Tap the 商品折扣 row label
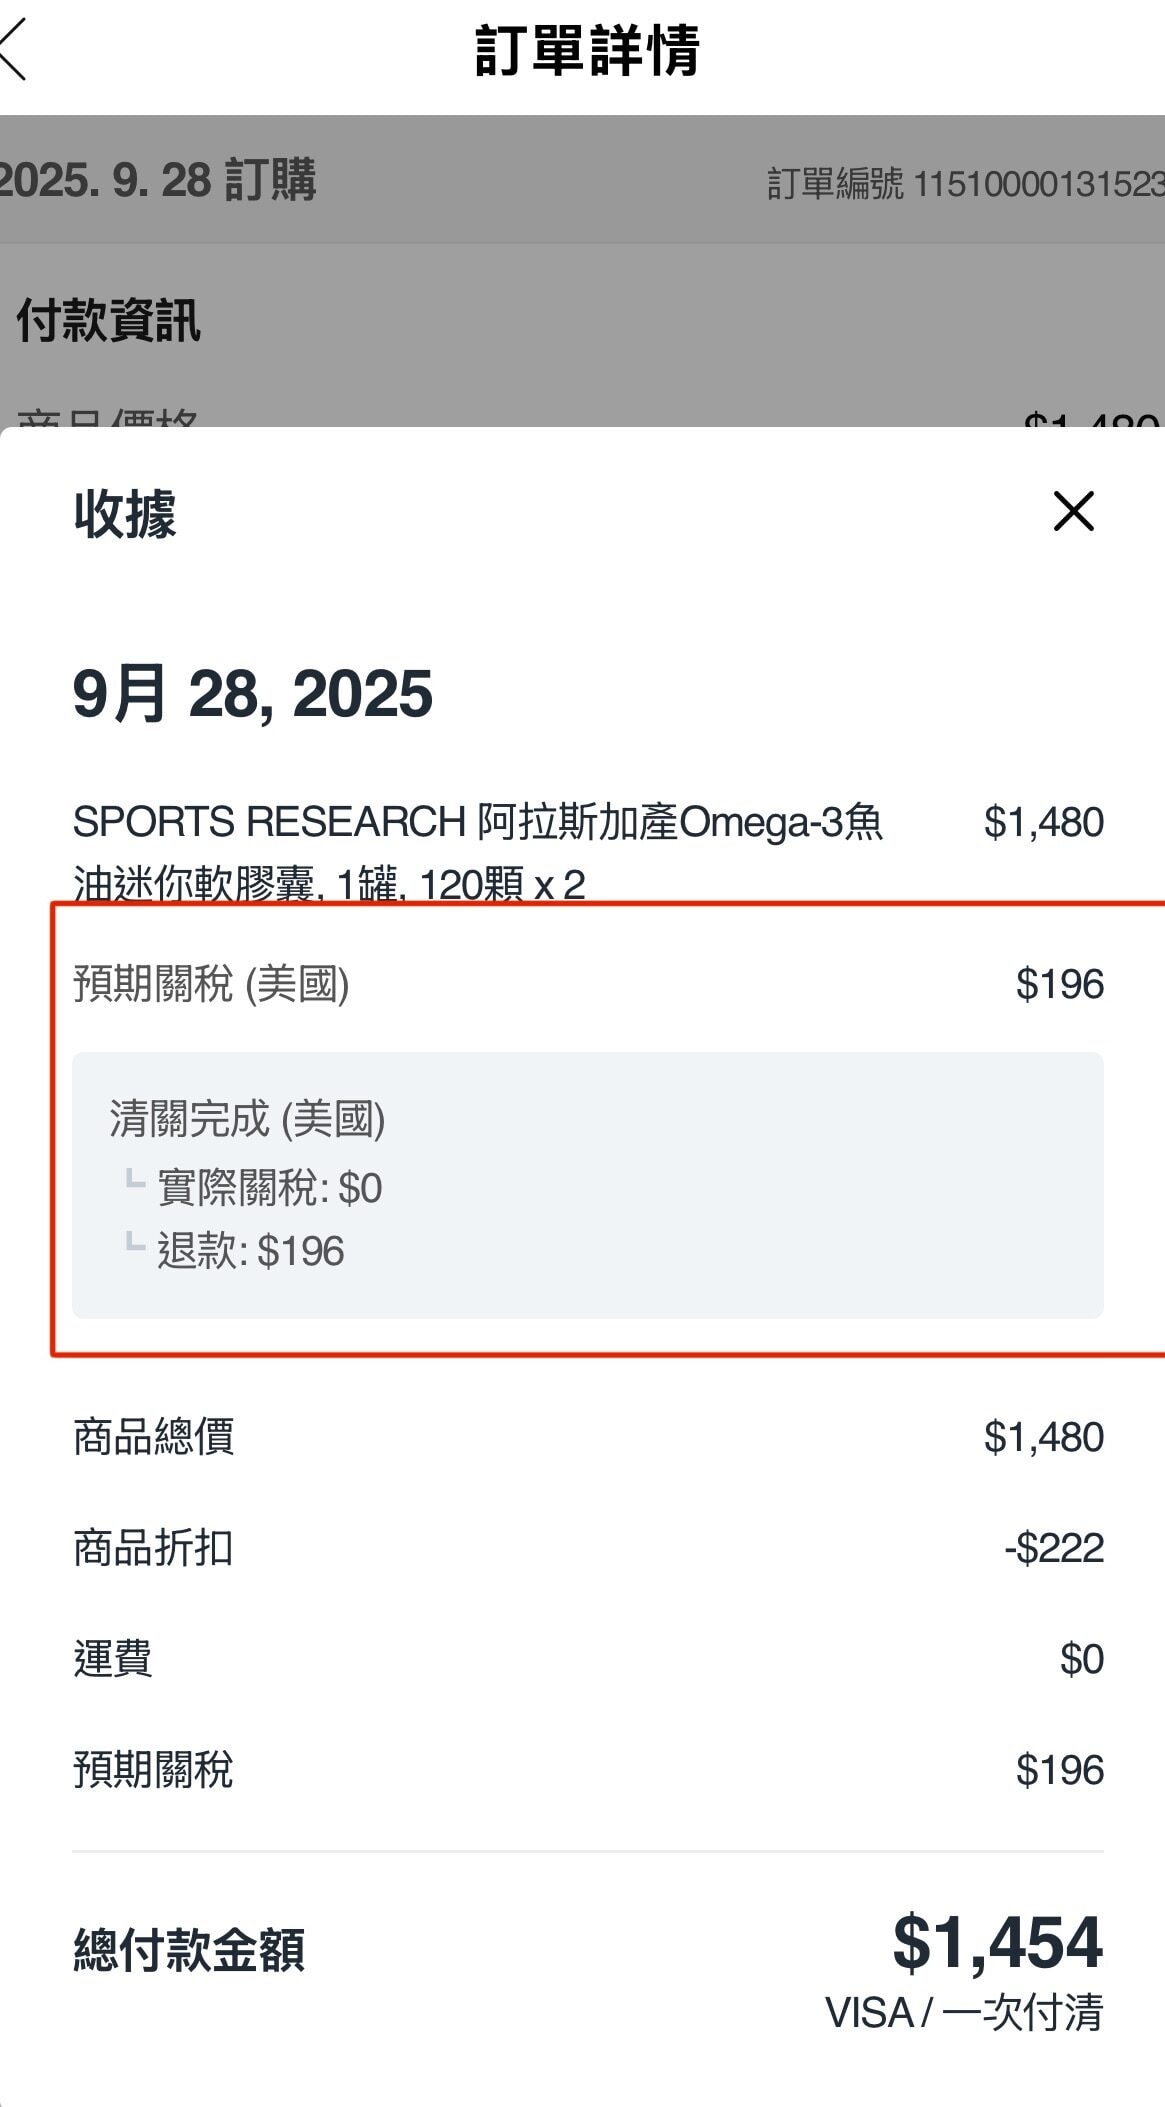 coord(153,1548)
